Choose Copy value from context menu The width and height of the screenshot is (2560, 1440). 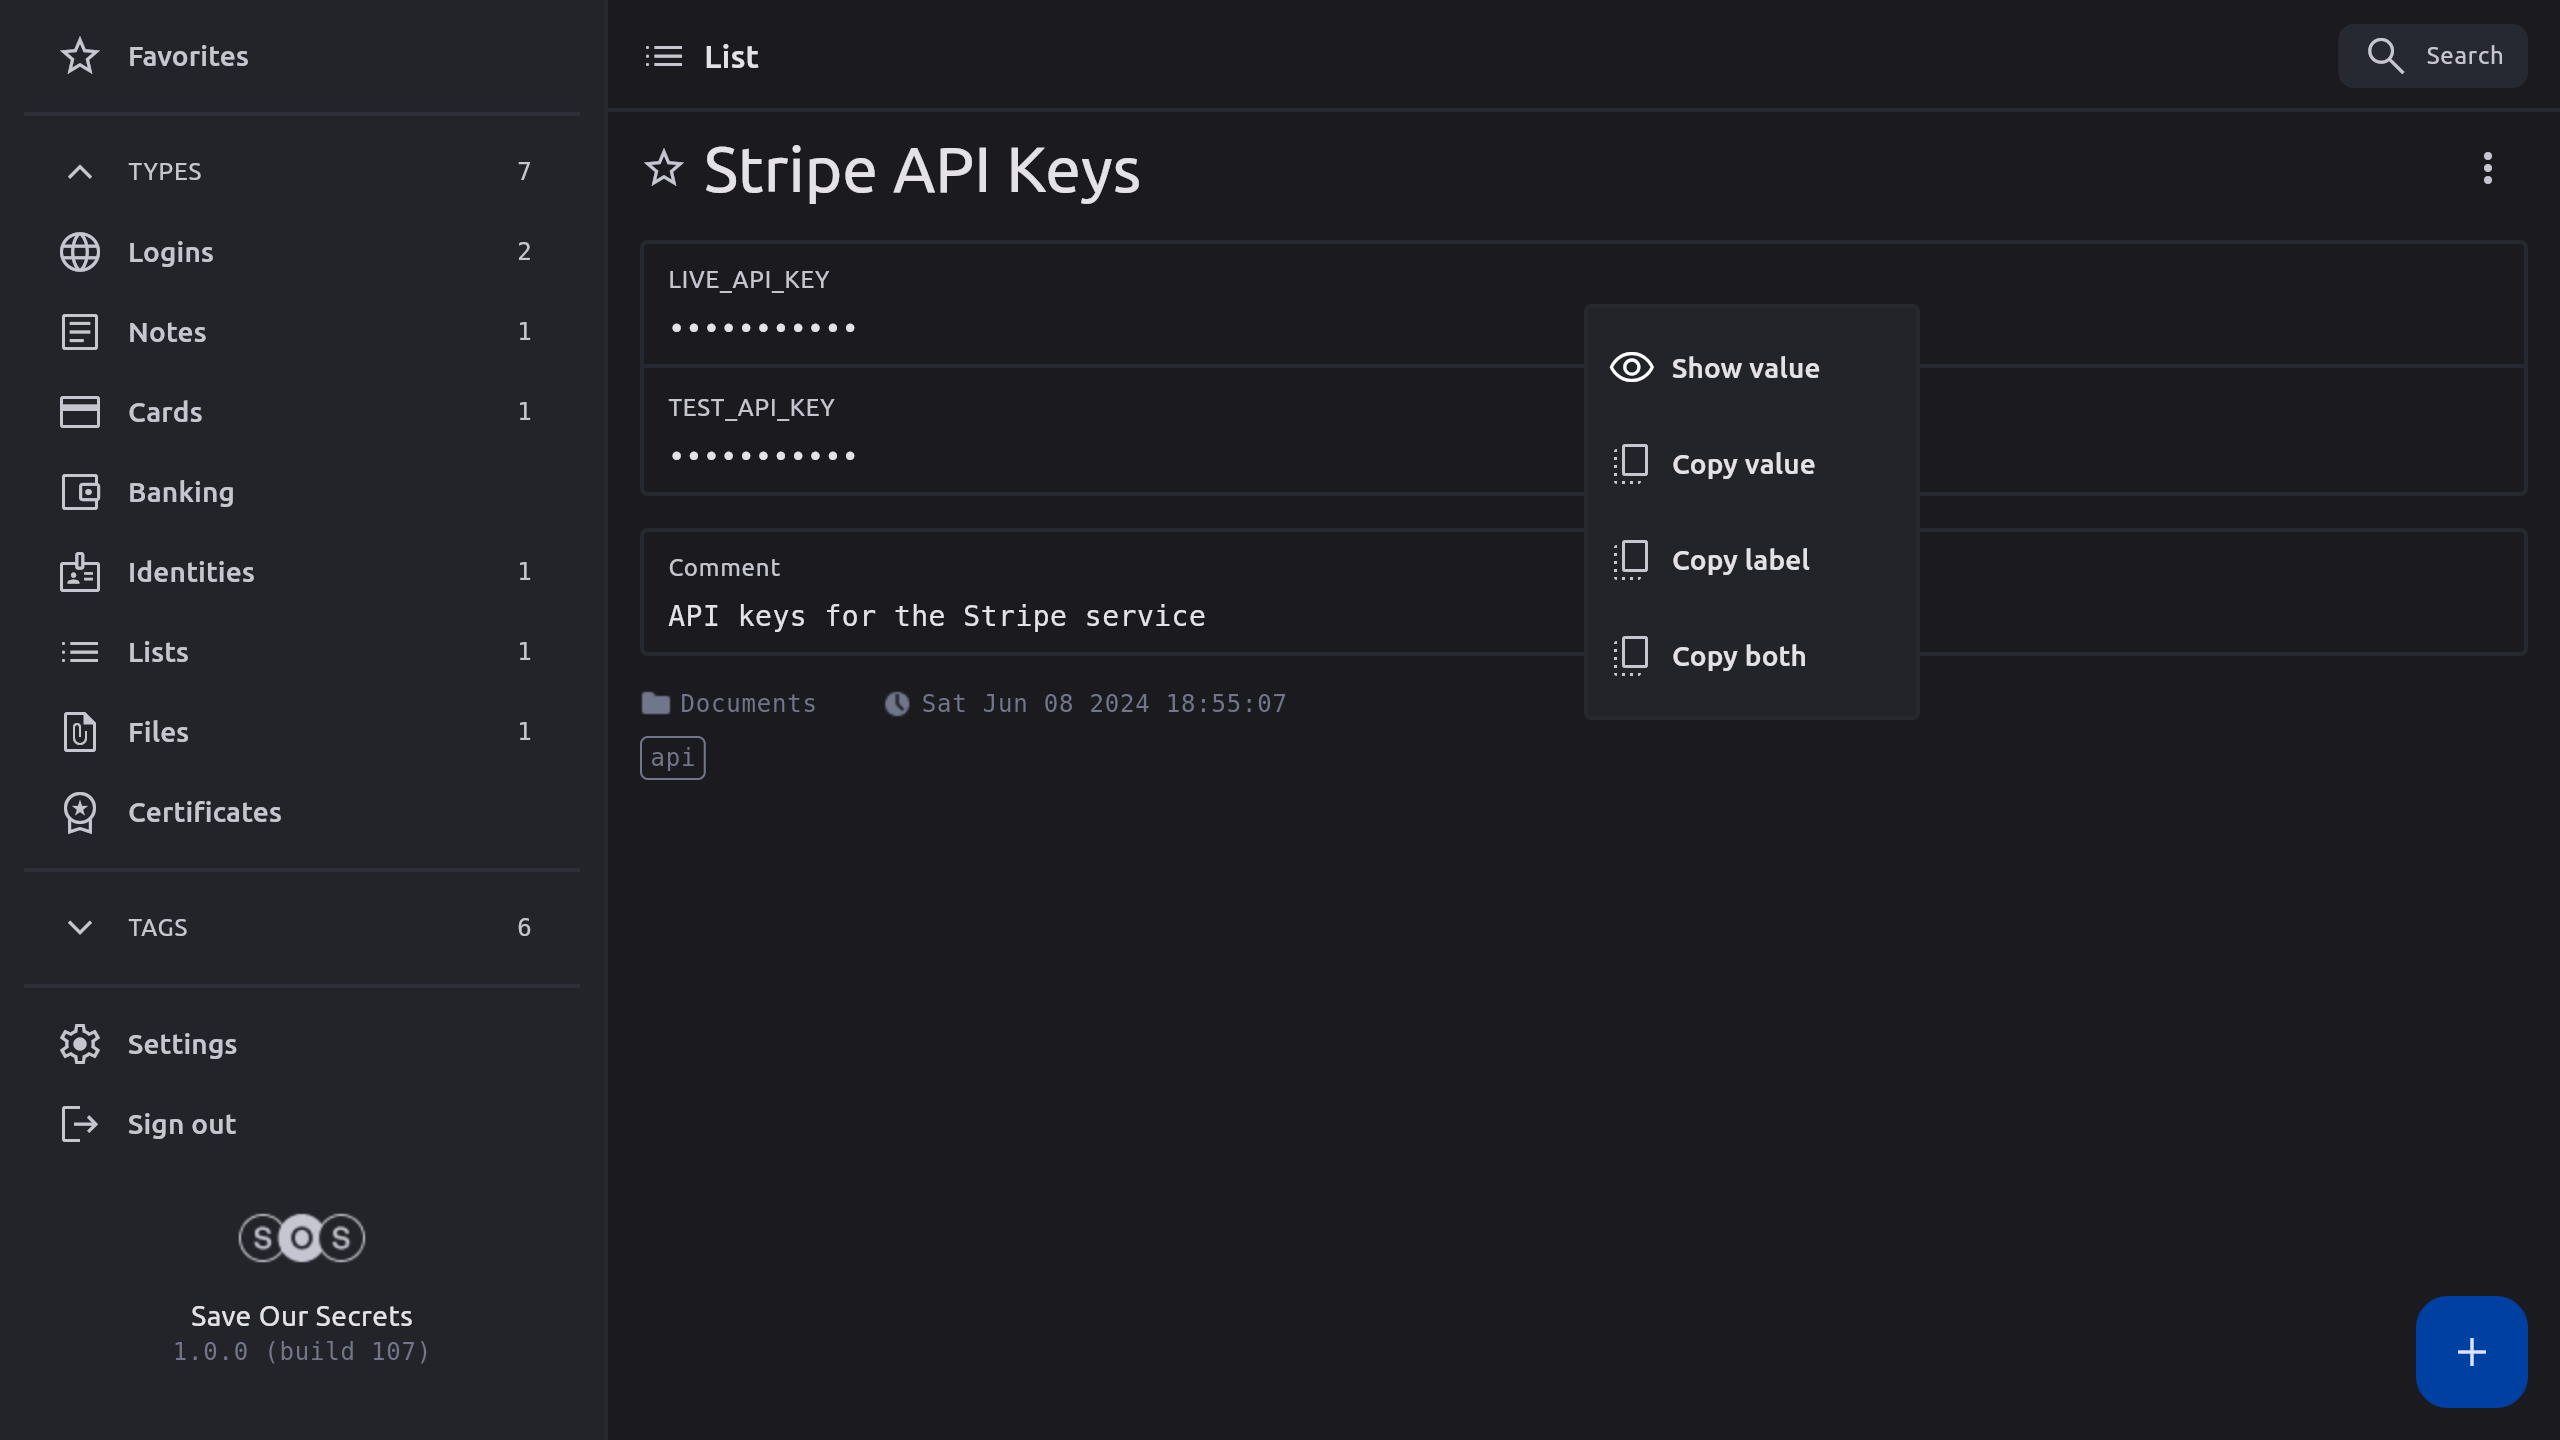pos(1742,464)
